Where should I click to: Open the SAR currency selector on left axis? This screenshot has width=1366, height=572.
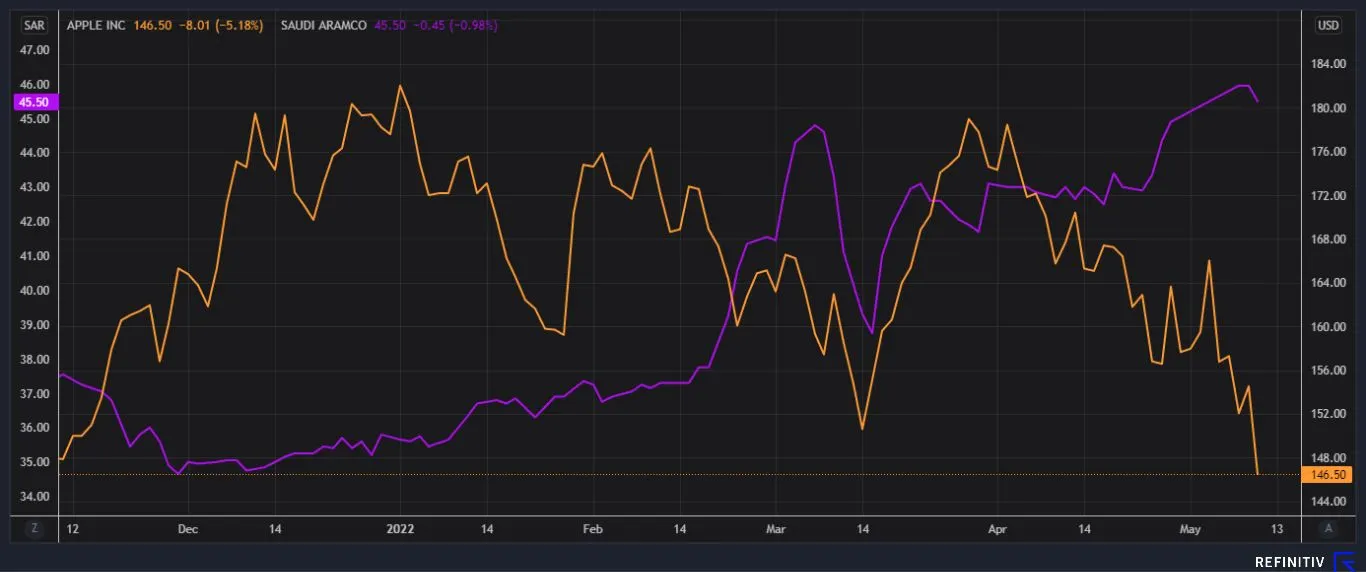[x=34, y=25]
